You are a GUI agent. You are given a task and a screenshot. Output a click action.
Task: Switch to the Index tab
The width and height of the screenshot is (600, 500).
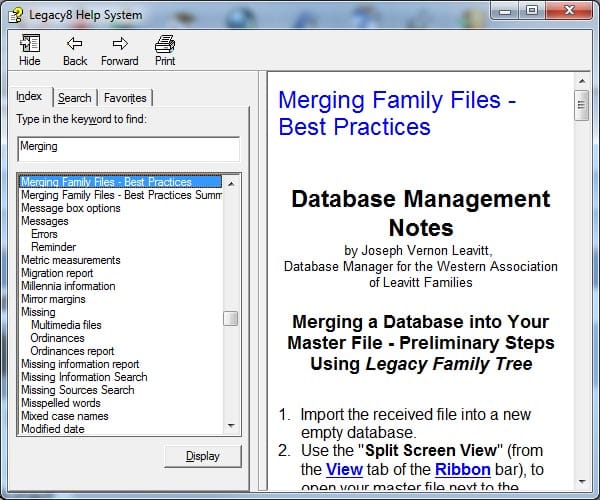29,96
